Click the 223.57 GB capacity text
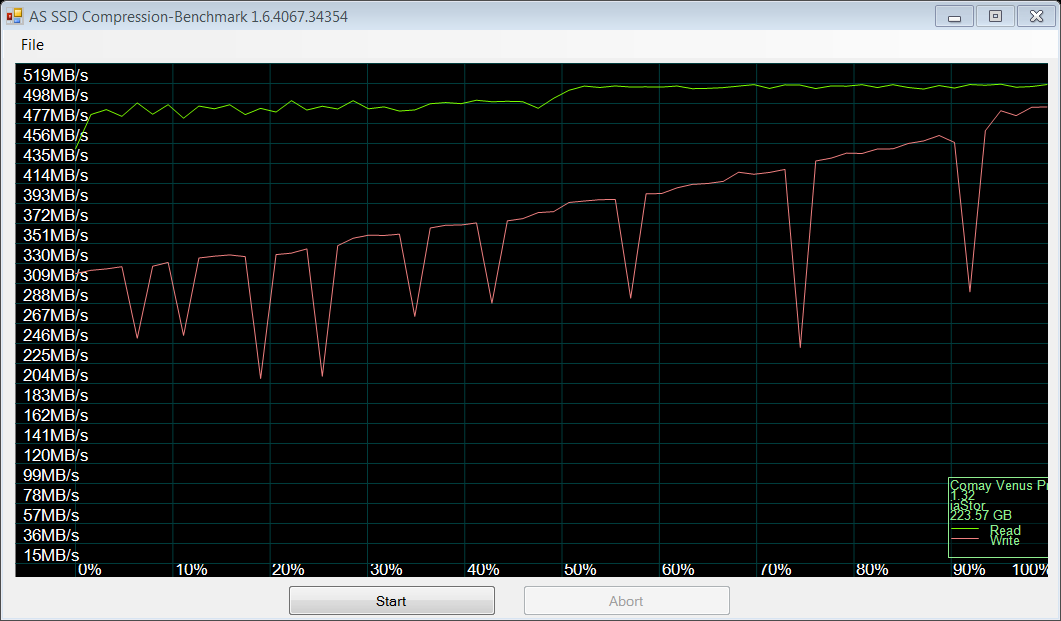This screenshot has height=621, width=1061. pyautogui.click(x=980, y=515)
